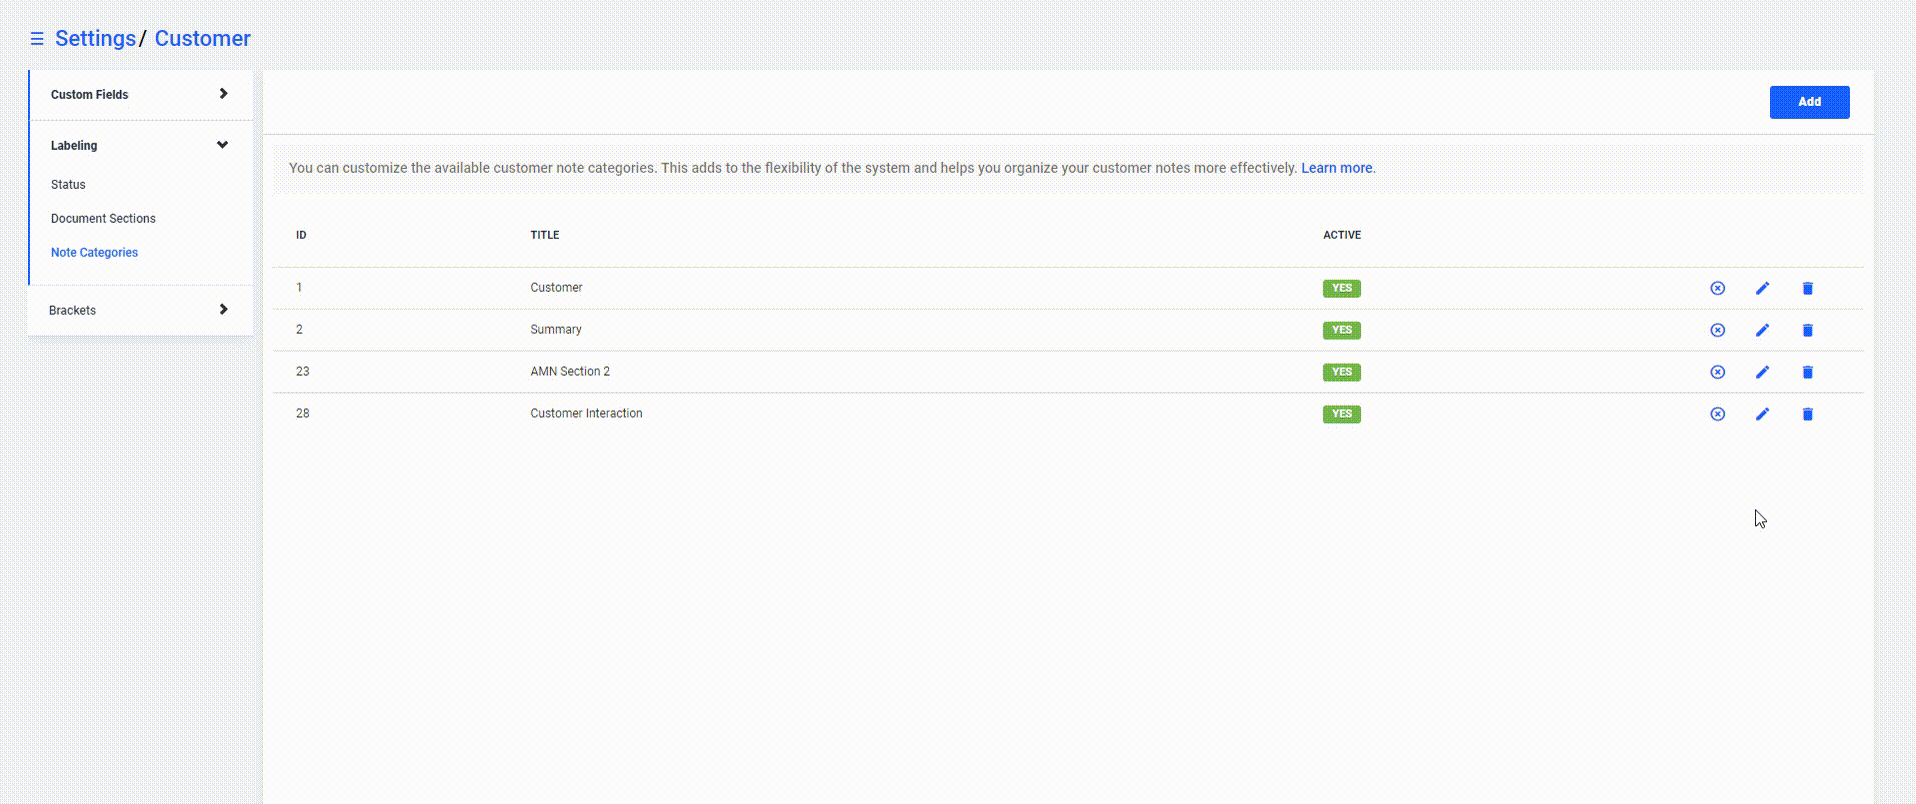
Task: Delete the Customer Interaction category
Action: (1807, 414)
